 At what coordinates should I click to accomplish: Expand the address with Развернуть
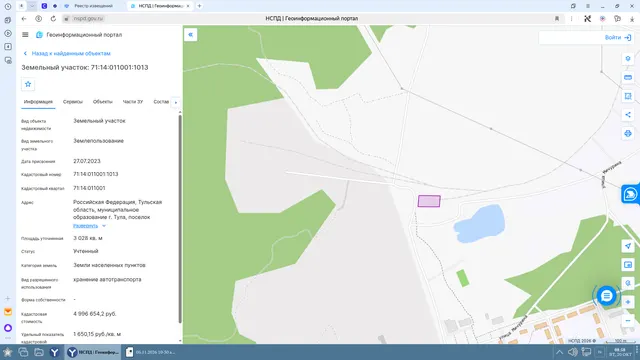coord(89,226)
